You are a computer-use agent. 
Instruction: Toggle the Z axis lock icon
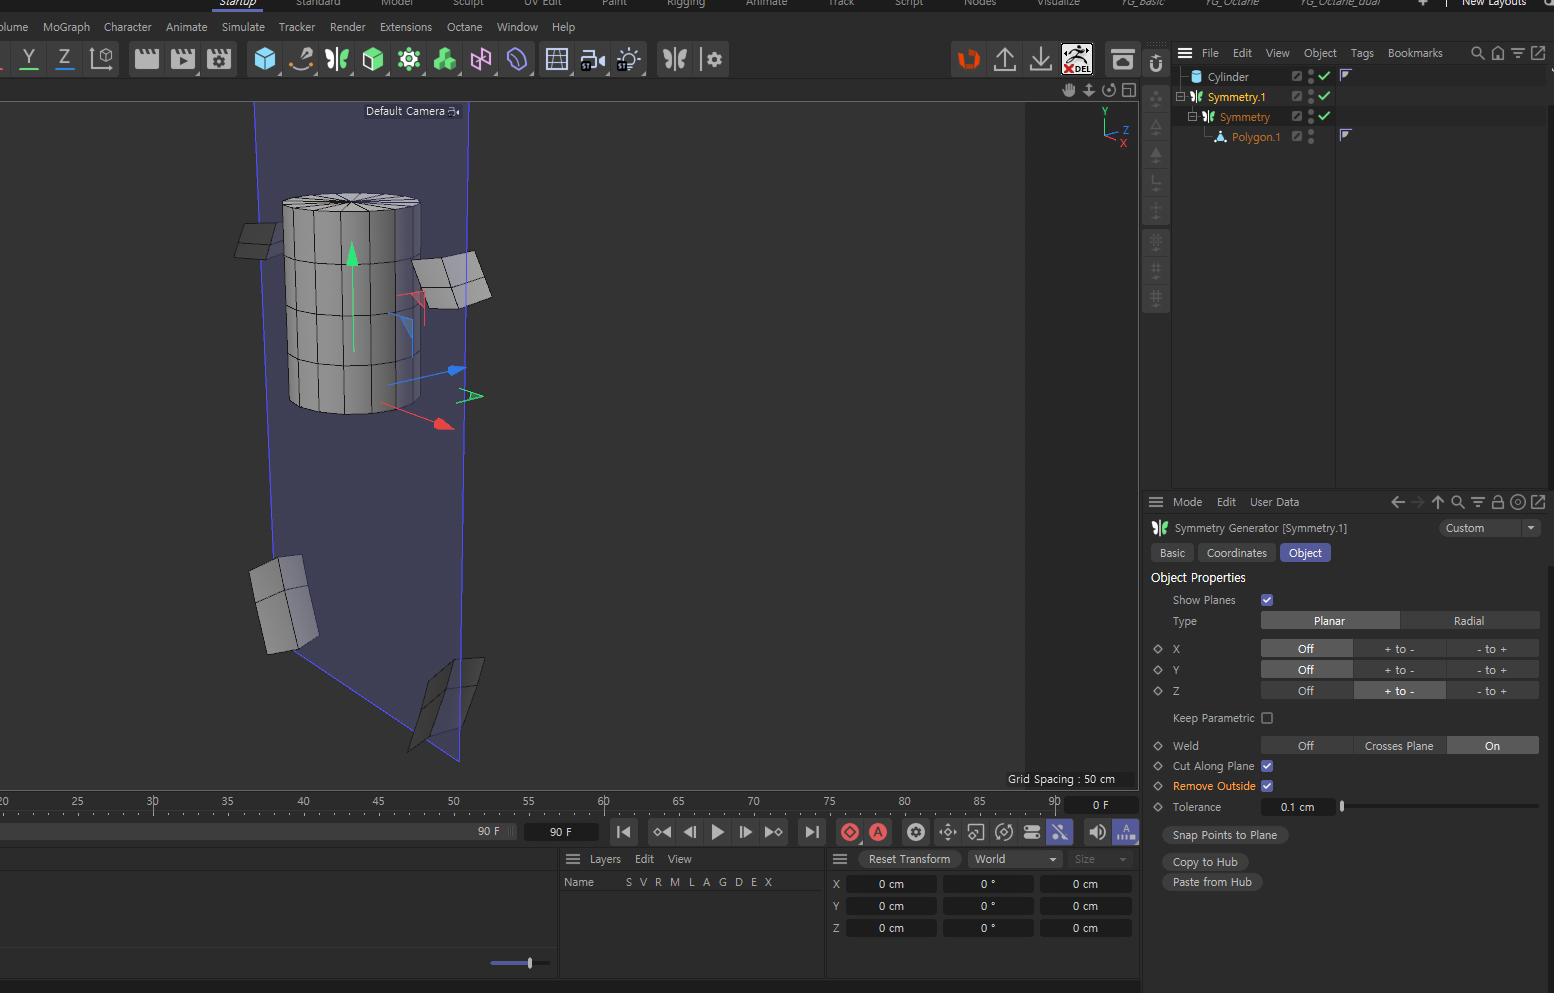pyautogui.click(x=65, y=59)
